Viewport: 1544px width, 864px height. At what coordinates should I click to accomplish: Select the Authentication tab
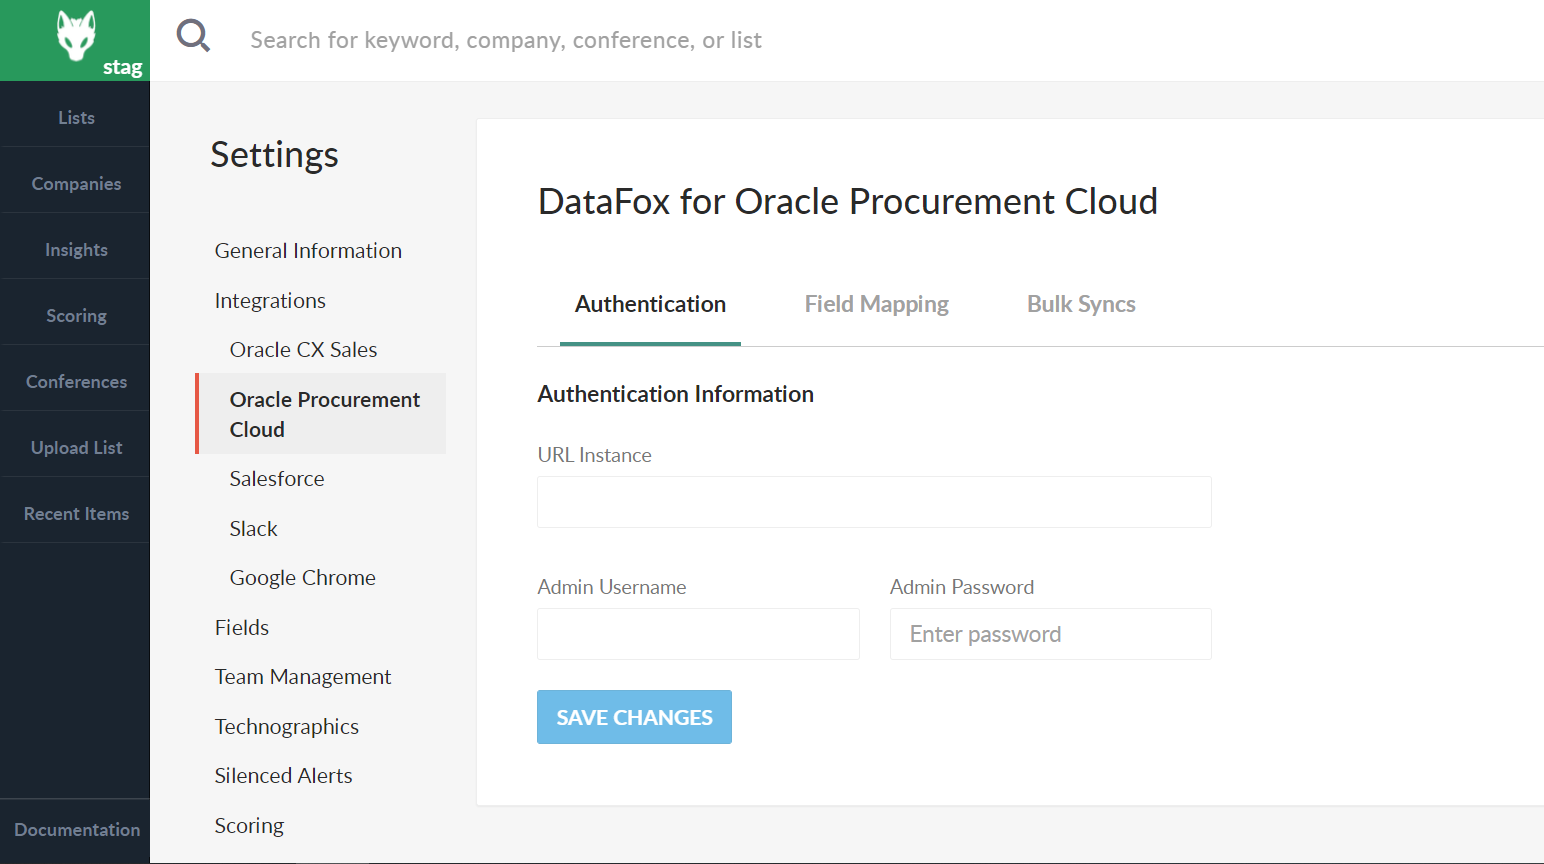(x=650, y=304)
